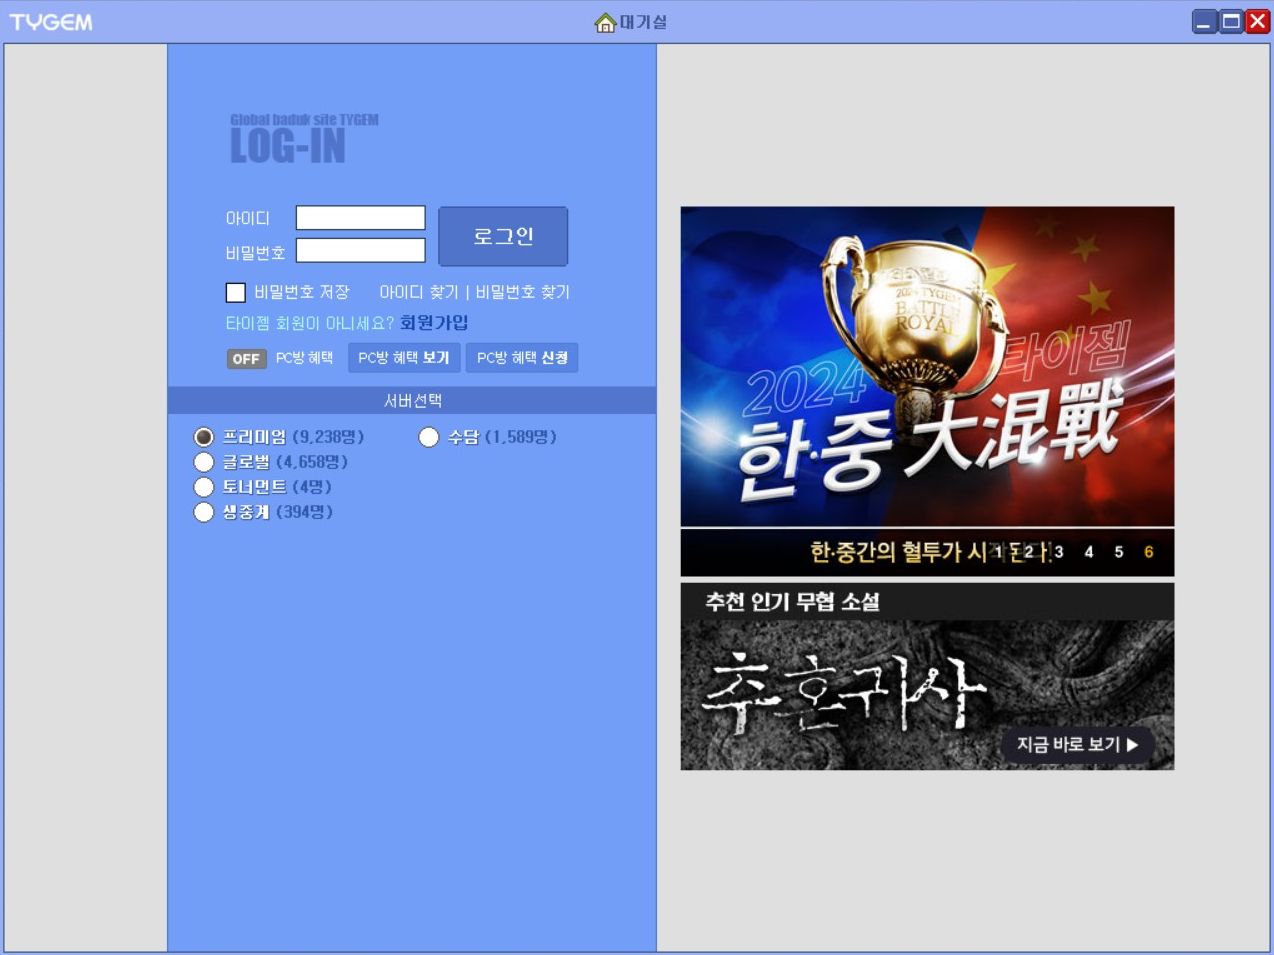Enable 비밀번호 저장 checkbox
Screen dimensions: 1274x955
(236, 292)
